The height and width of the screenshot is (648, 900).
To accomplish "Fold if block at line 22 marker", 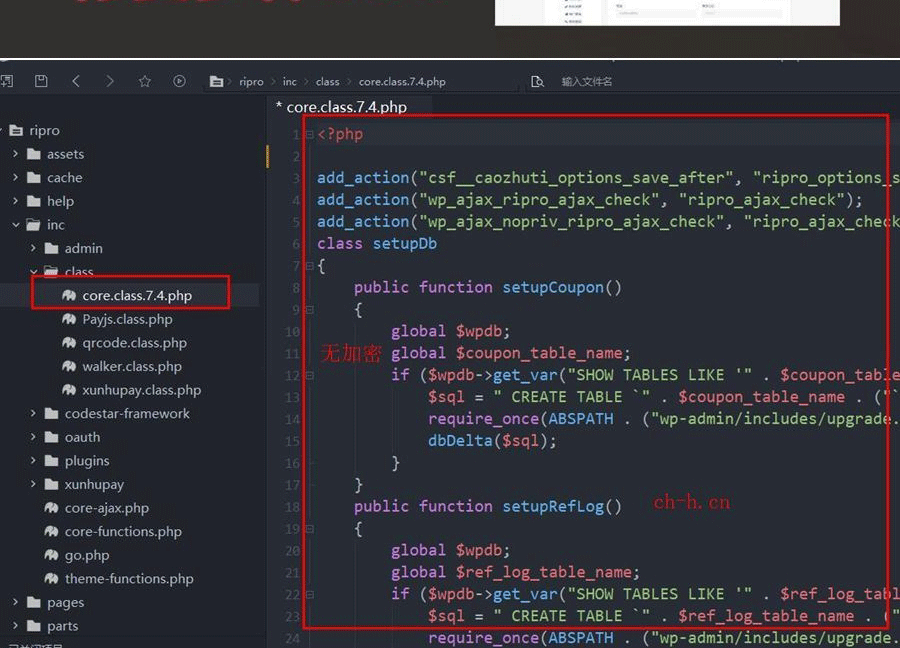I will pyautogui.click(x=309, y=595).
